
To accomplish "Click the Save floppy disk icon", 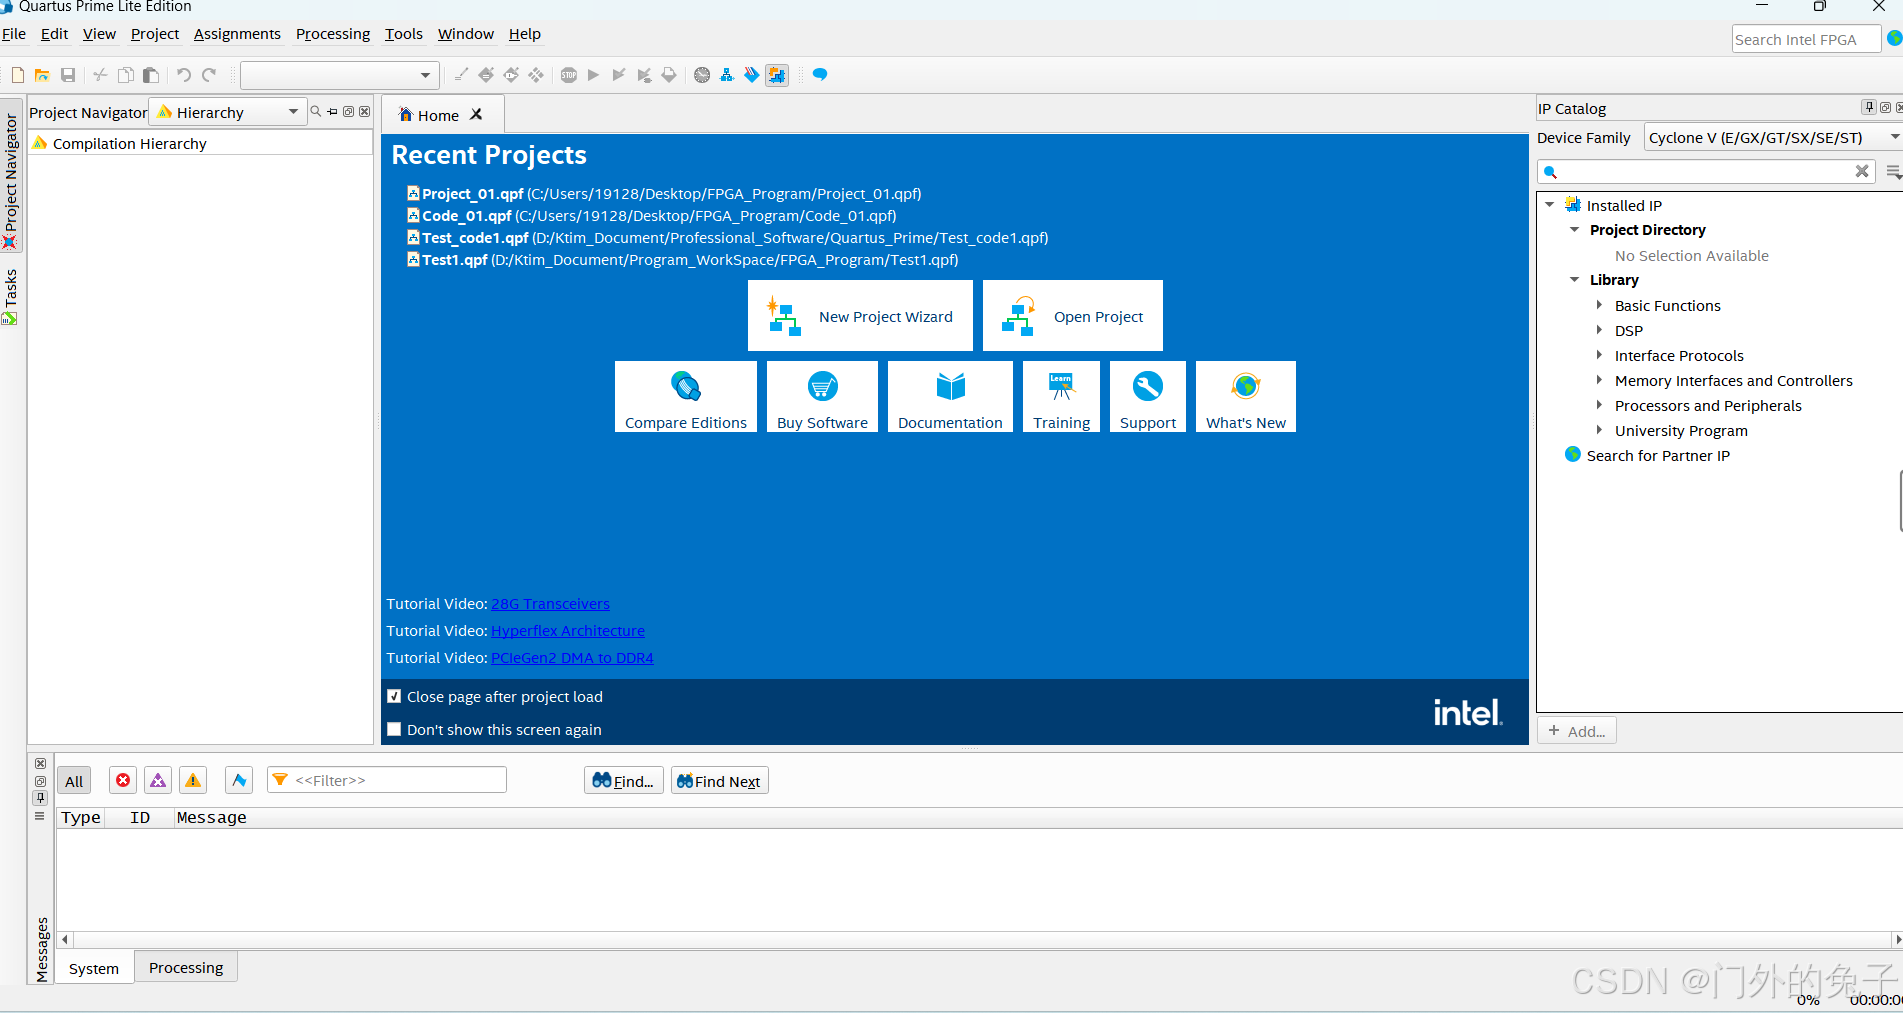I will 68,75.
